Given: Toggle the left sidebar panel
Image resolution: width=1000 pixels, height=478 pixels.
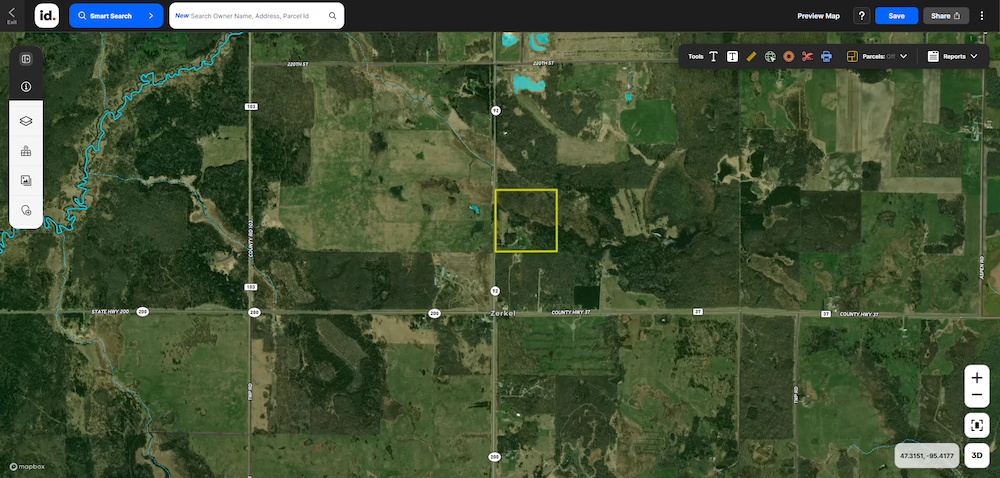Looking at the screenshot, I should pos(26,59).
